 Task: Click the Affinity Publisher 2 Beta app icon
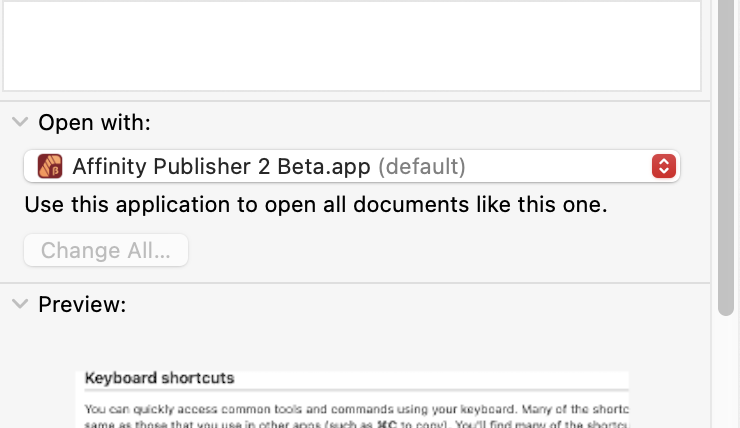coord(50,166)
